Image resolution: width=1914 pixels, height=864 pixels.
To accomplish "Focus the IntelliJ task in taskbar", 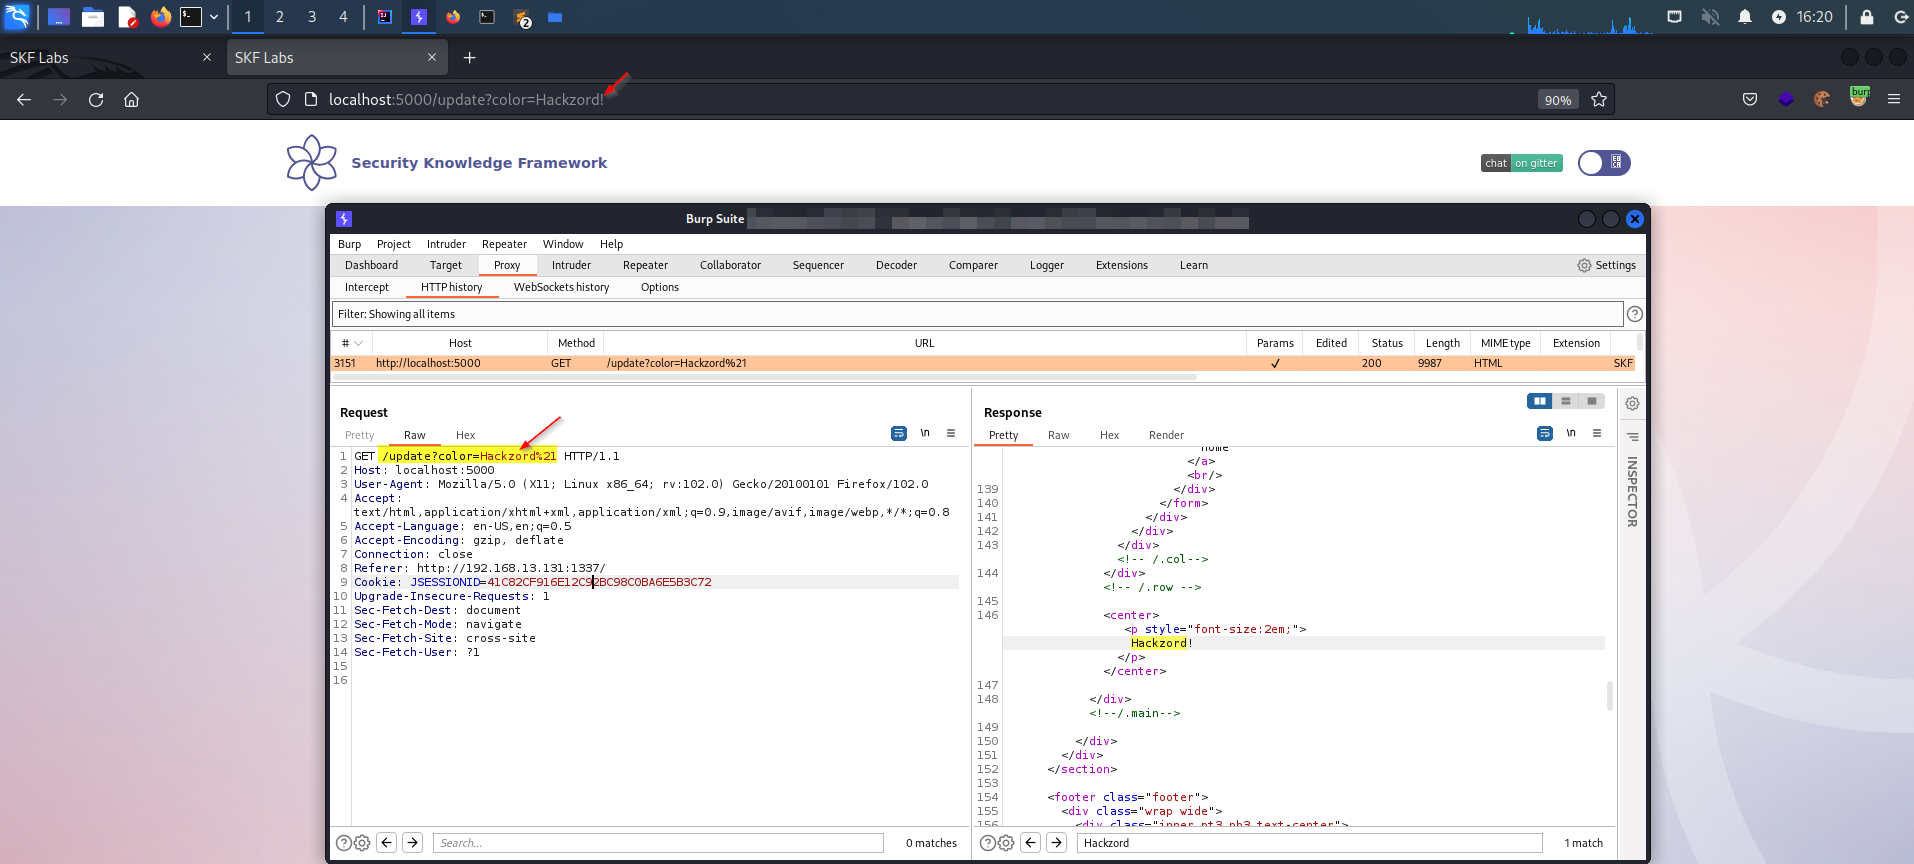I will coord(385,17).
